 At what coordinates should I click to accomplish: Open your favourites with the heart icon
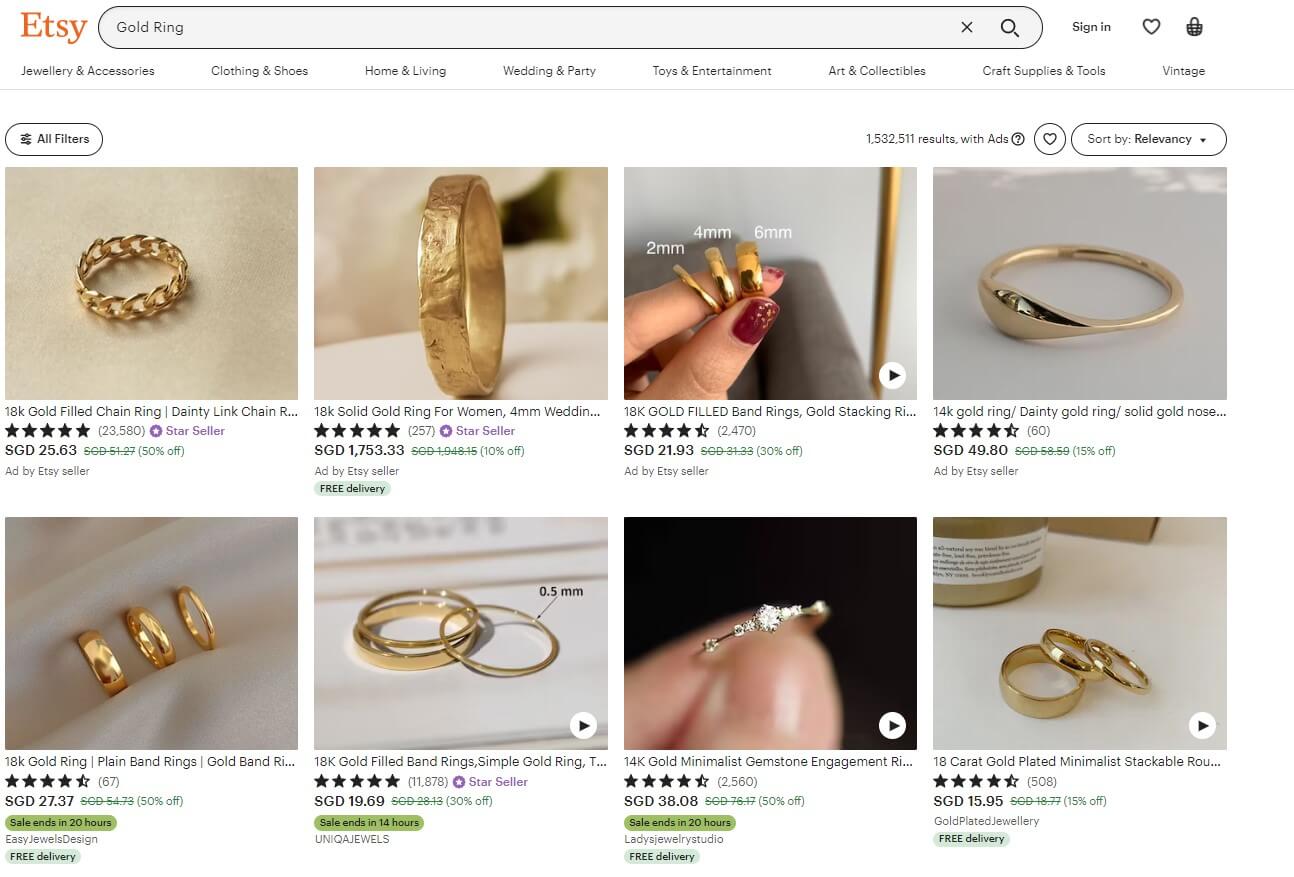pos(1151,27)
